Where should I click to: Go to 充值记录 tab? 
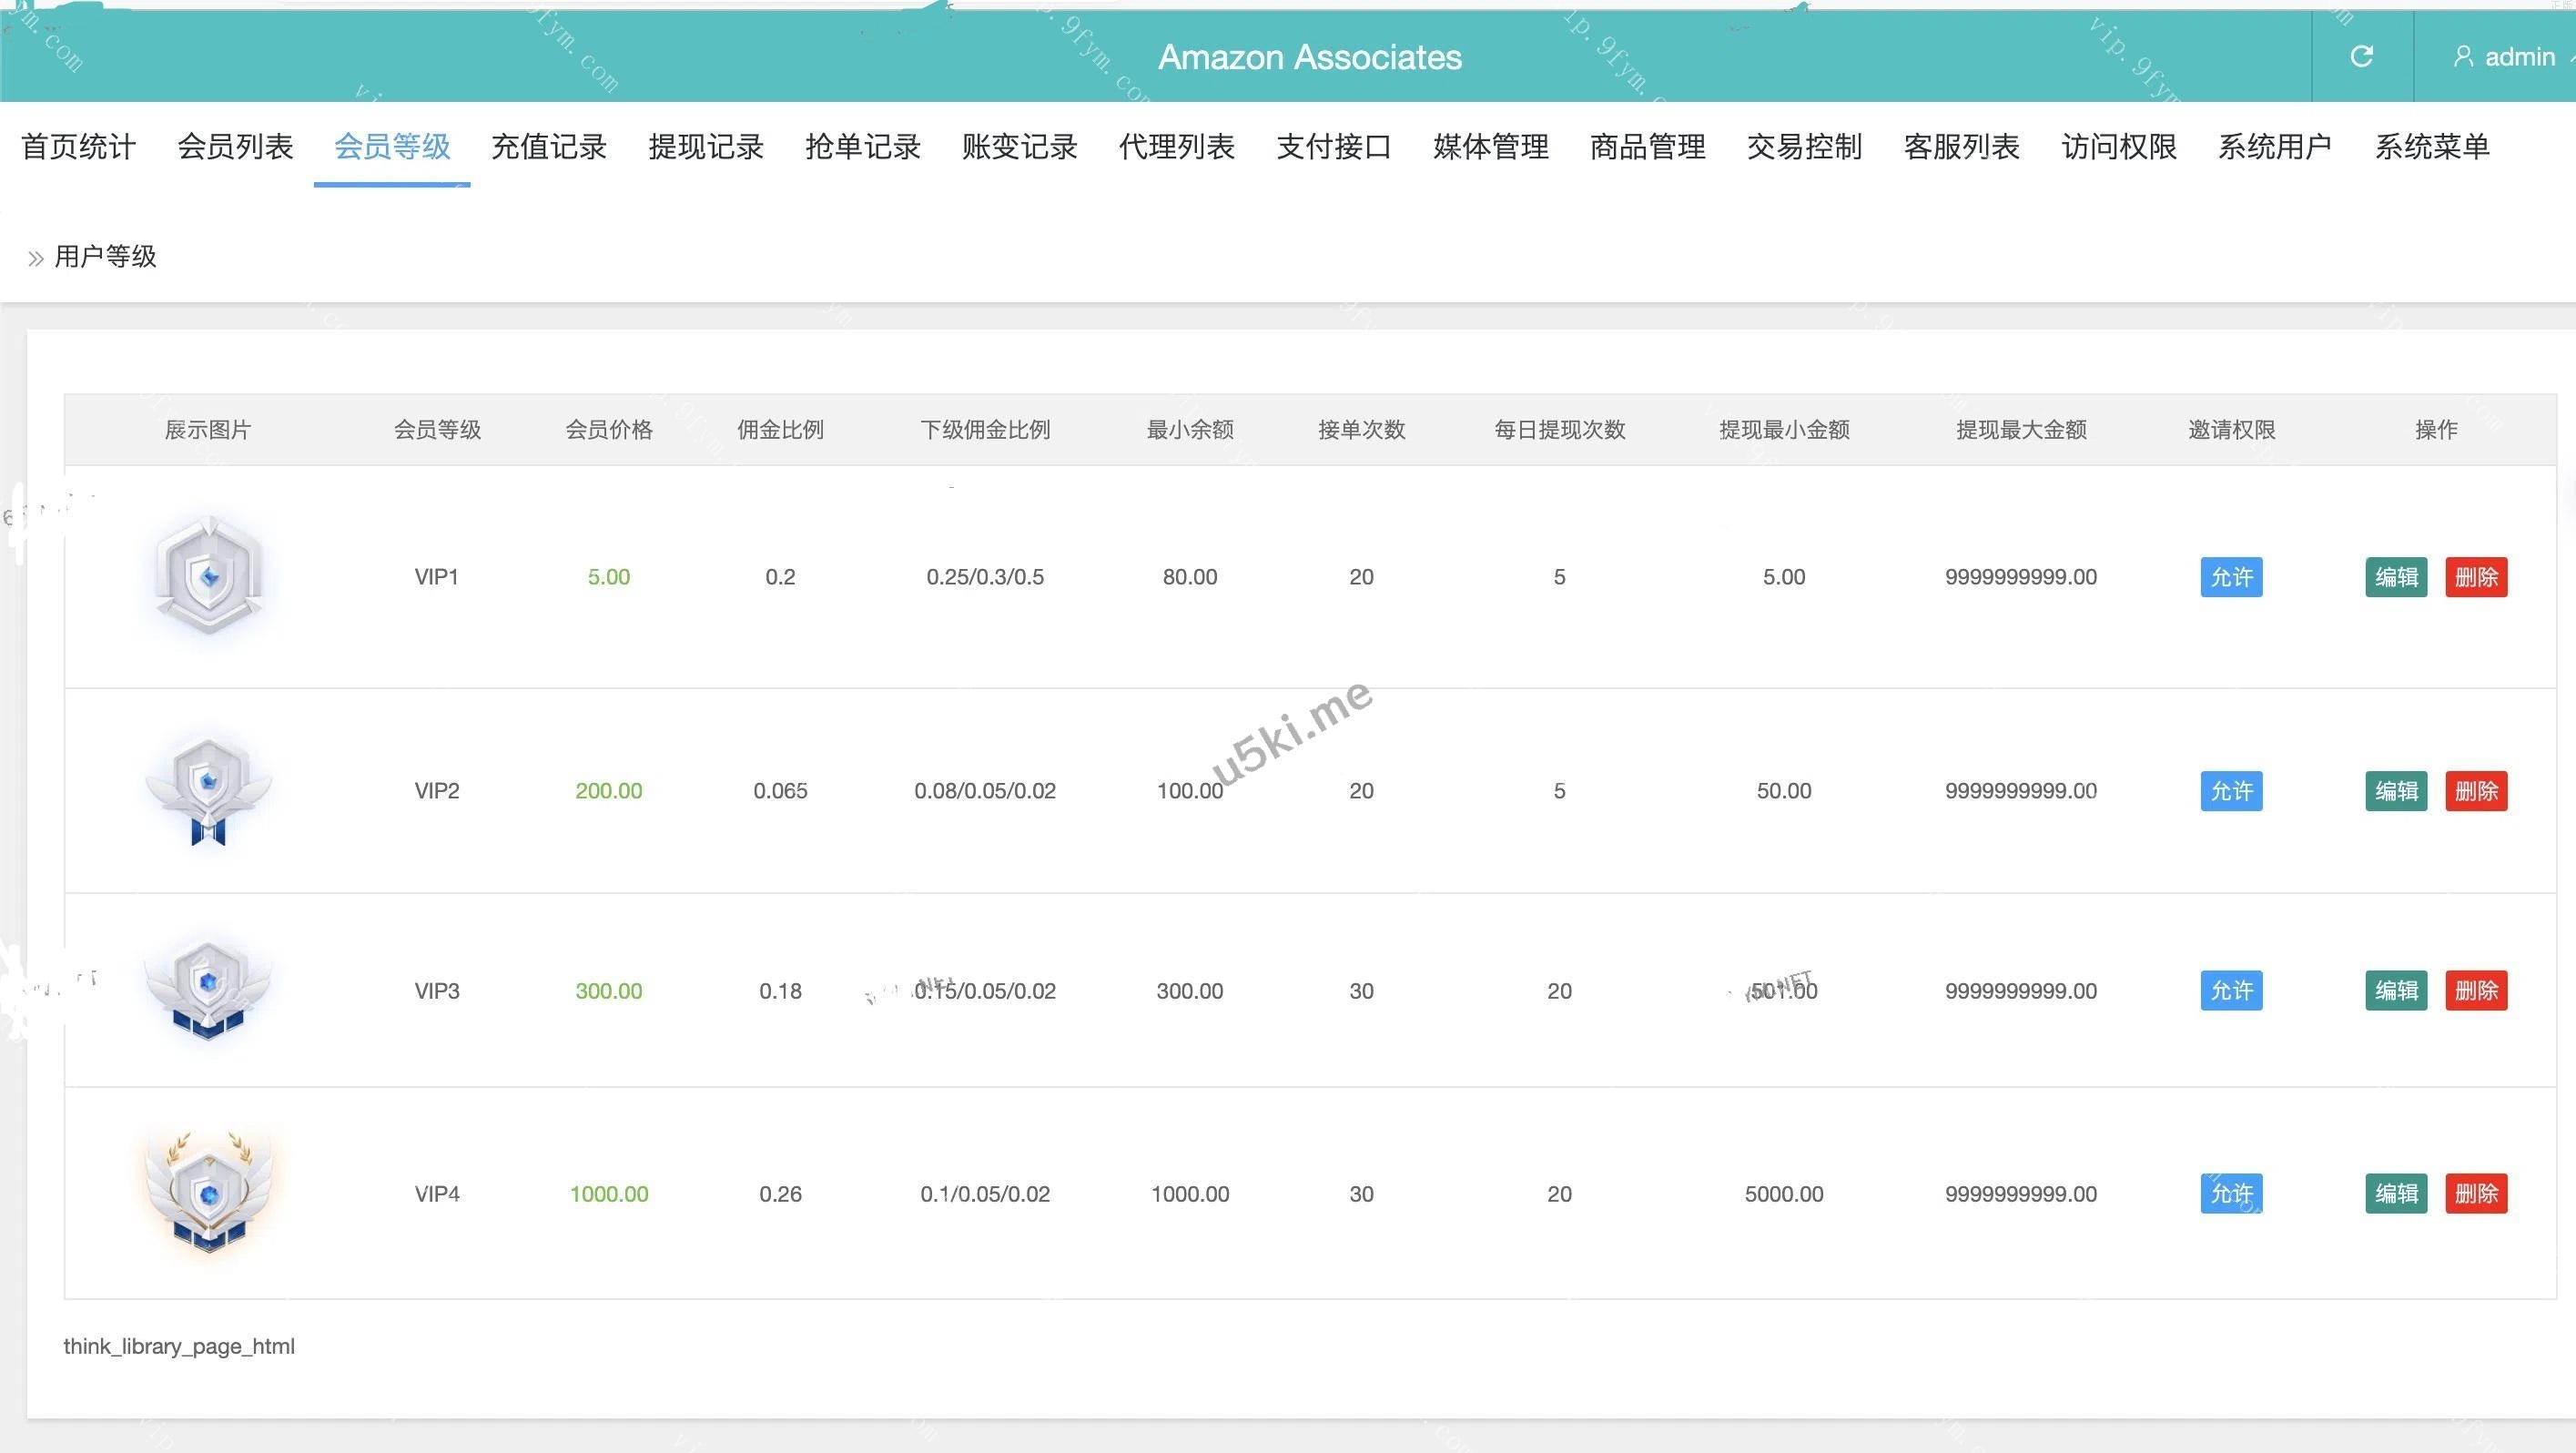pyautogui.click(x=549, y=147)
